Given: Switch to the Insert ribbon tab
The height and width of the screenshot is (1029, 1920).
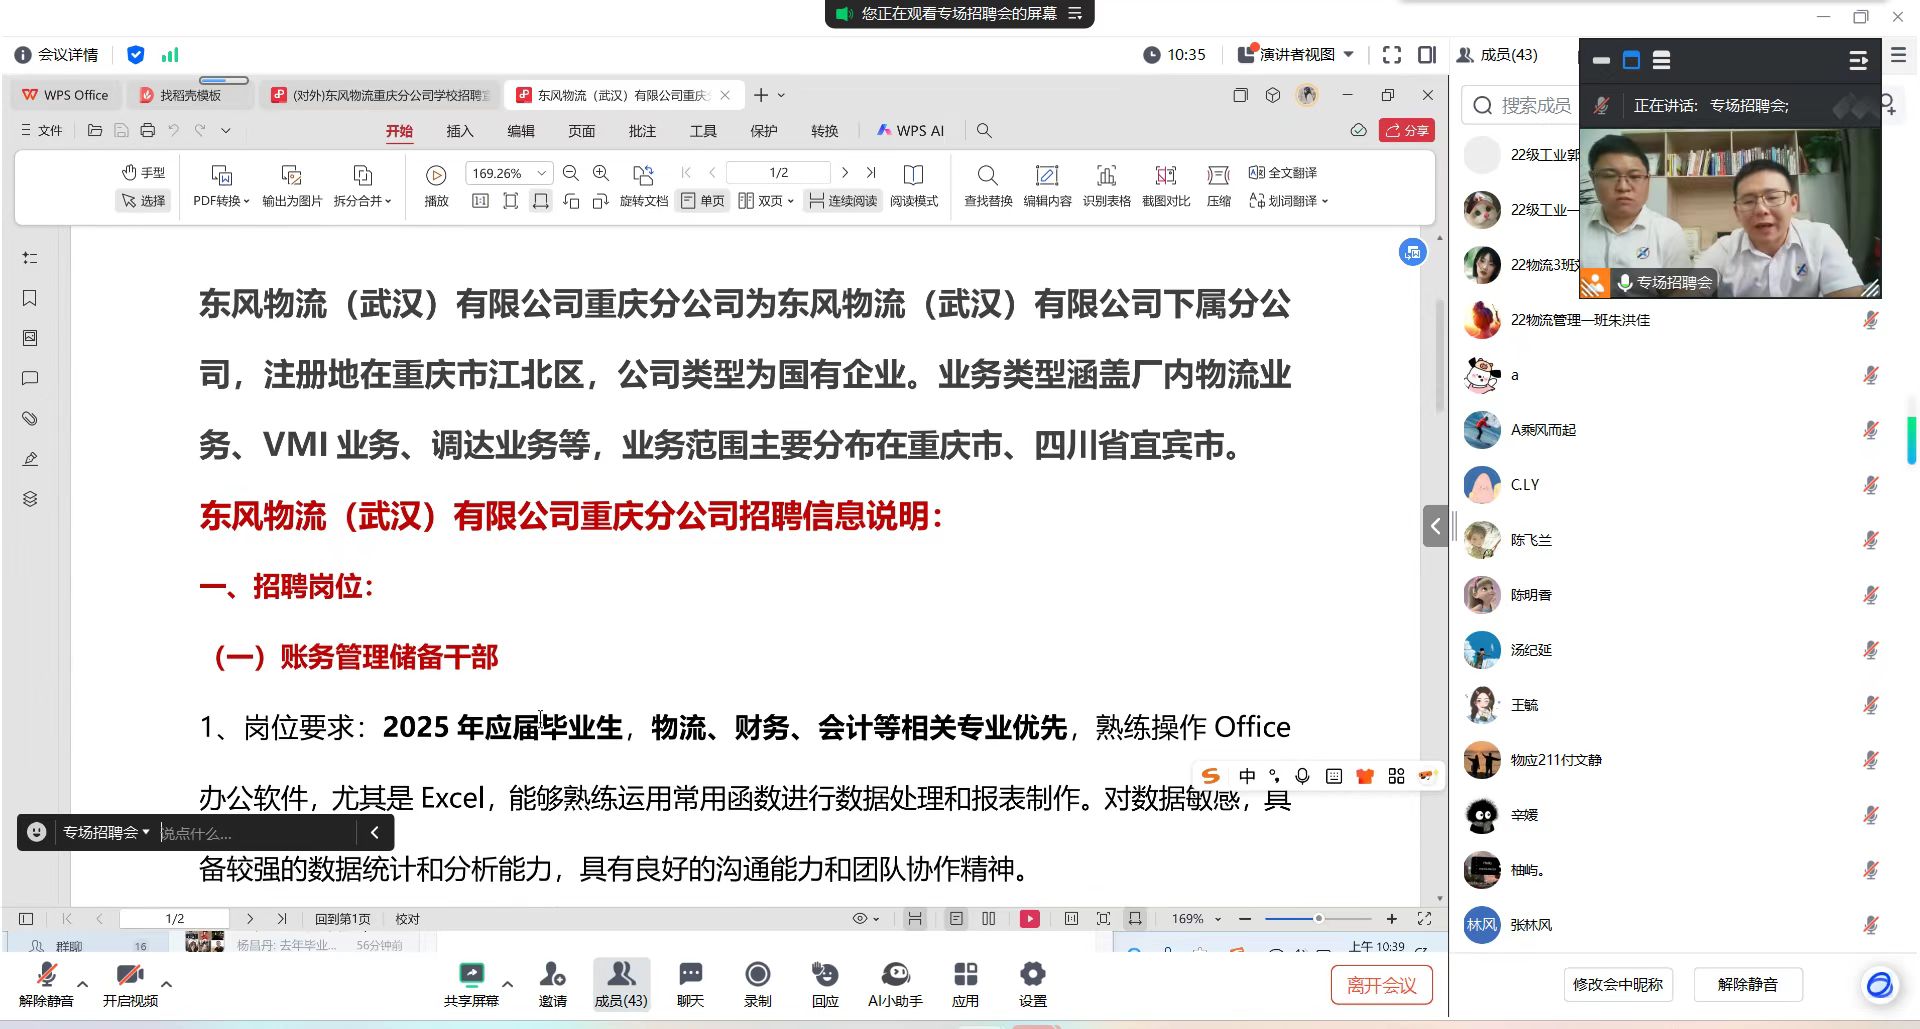Looking at the screenshot, I should point(459,131).
